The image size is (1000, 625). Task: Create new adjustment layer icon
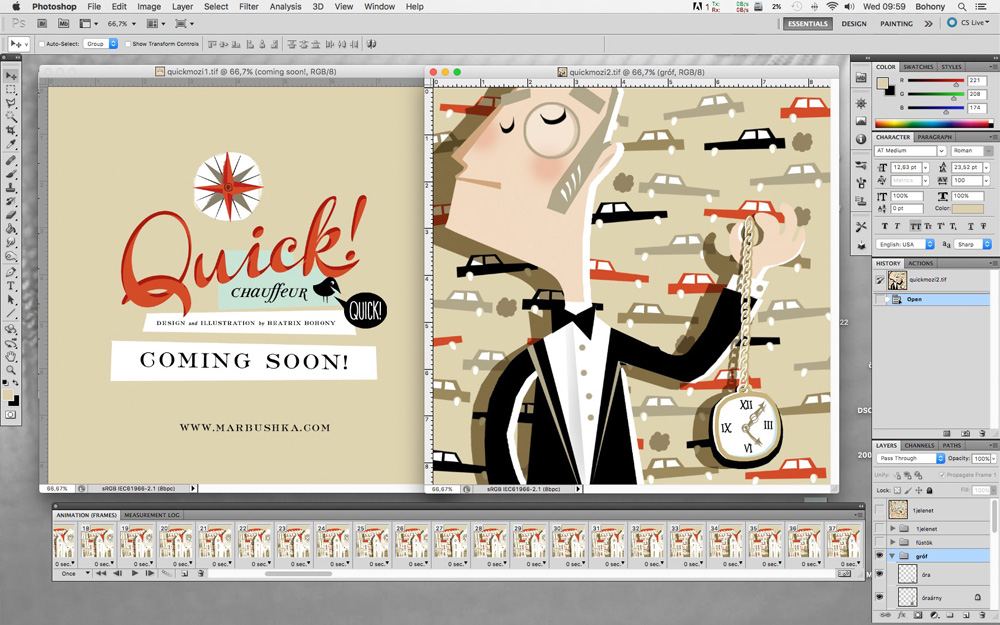coord(934,615)
